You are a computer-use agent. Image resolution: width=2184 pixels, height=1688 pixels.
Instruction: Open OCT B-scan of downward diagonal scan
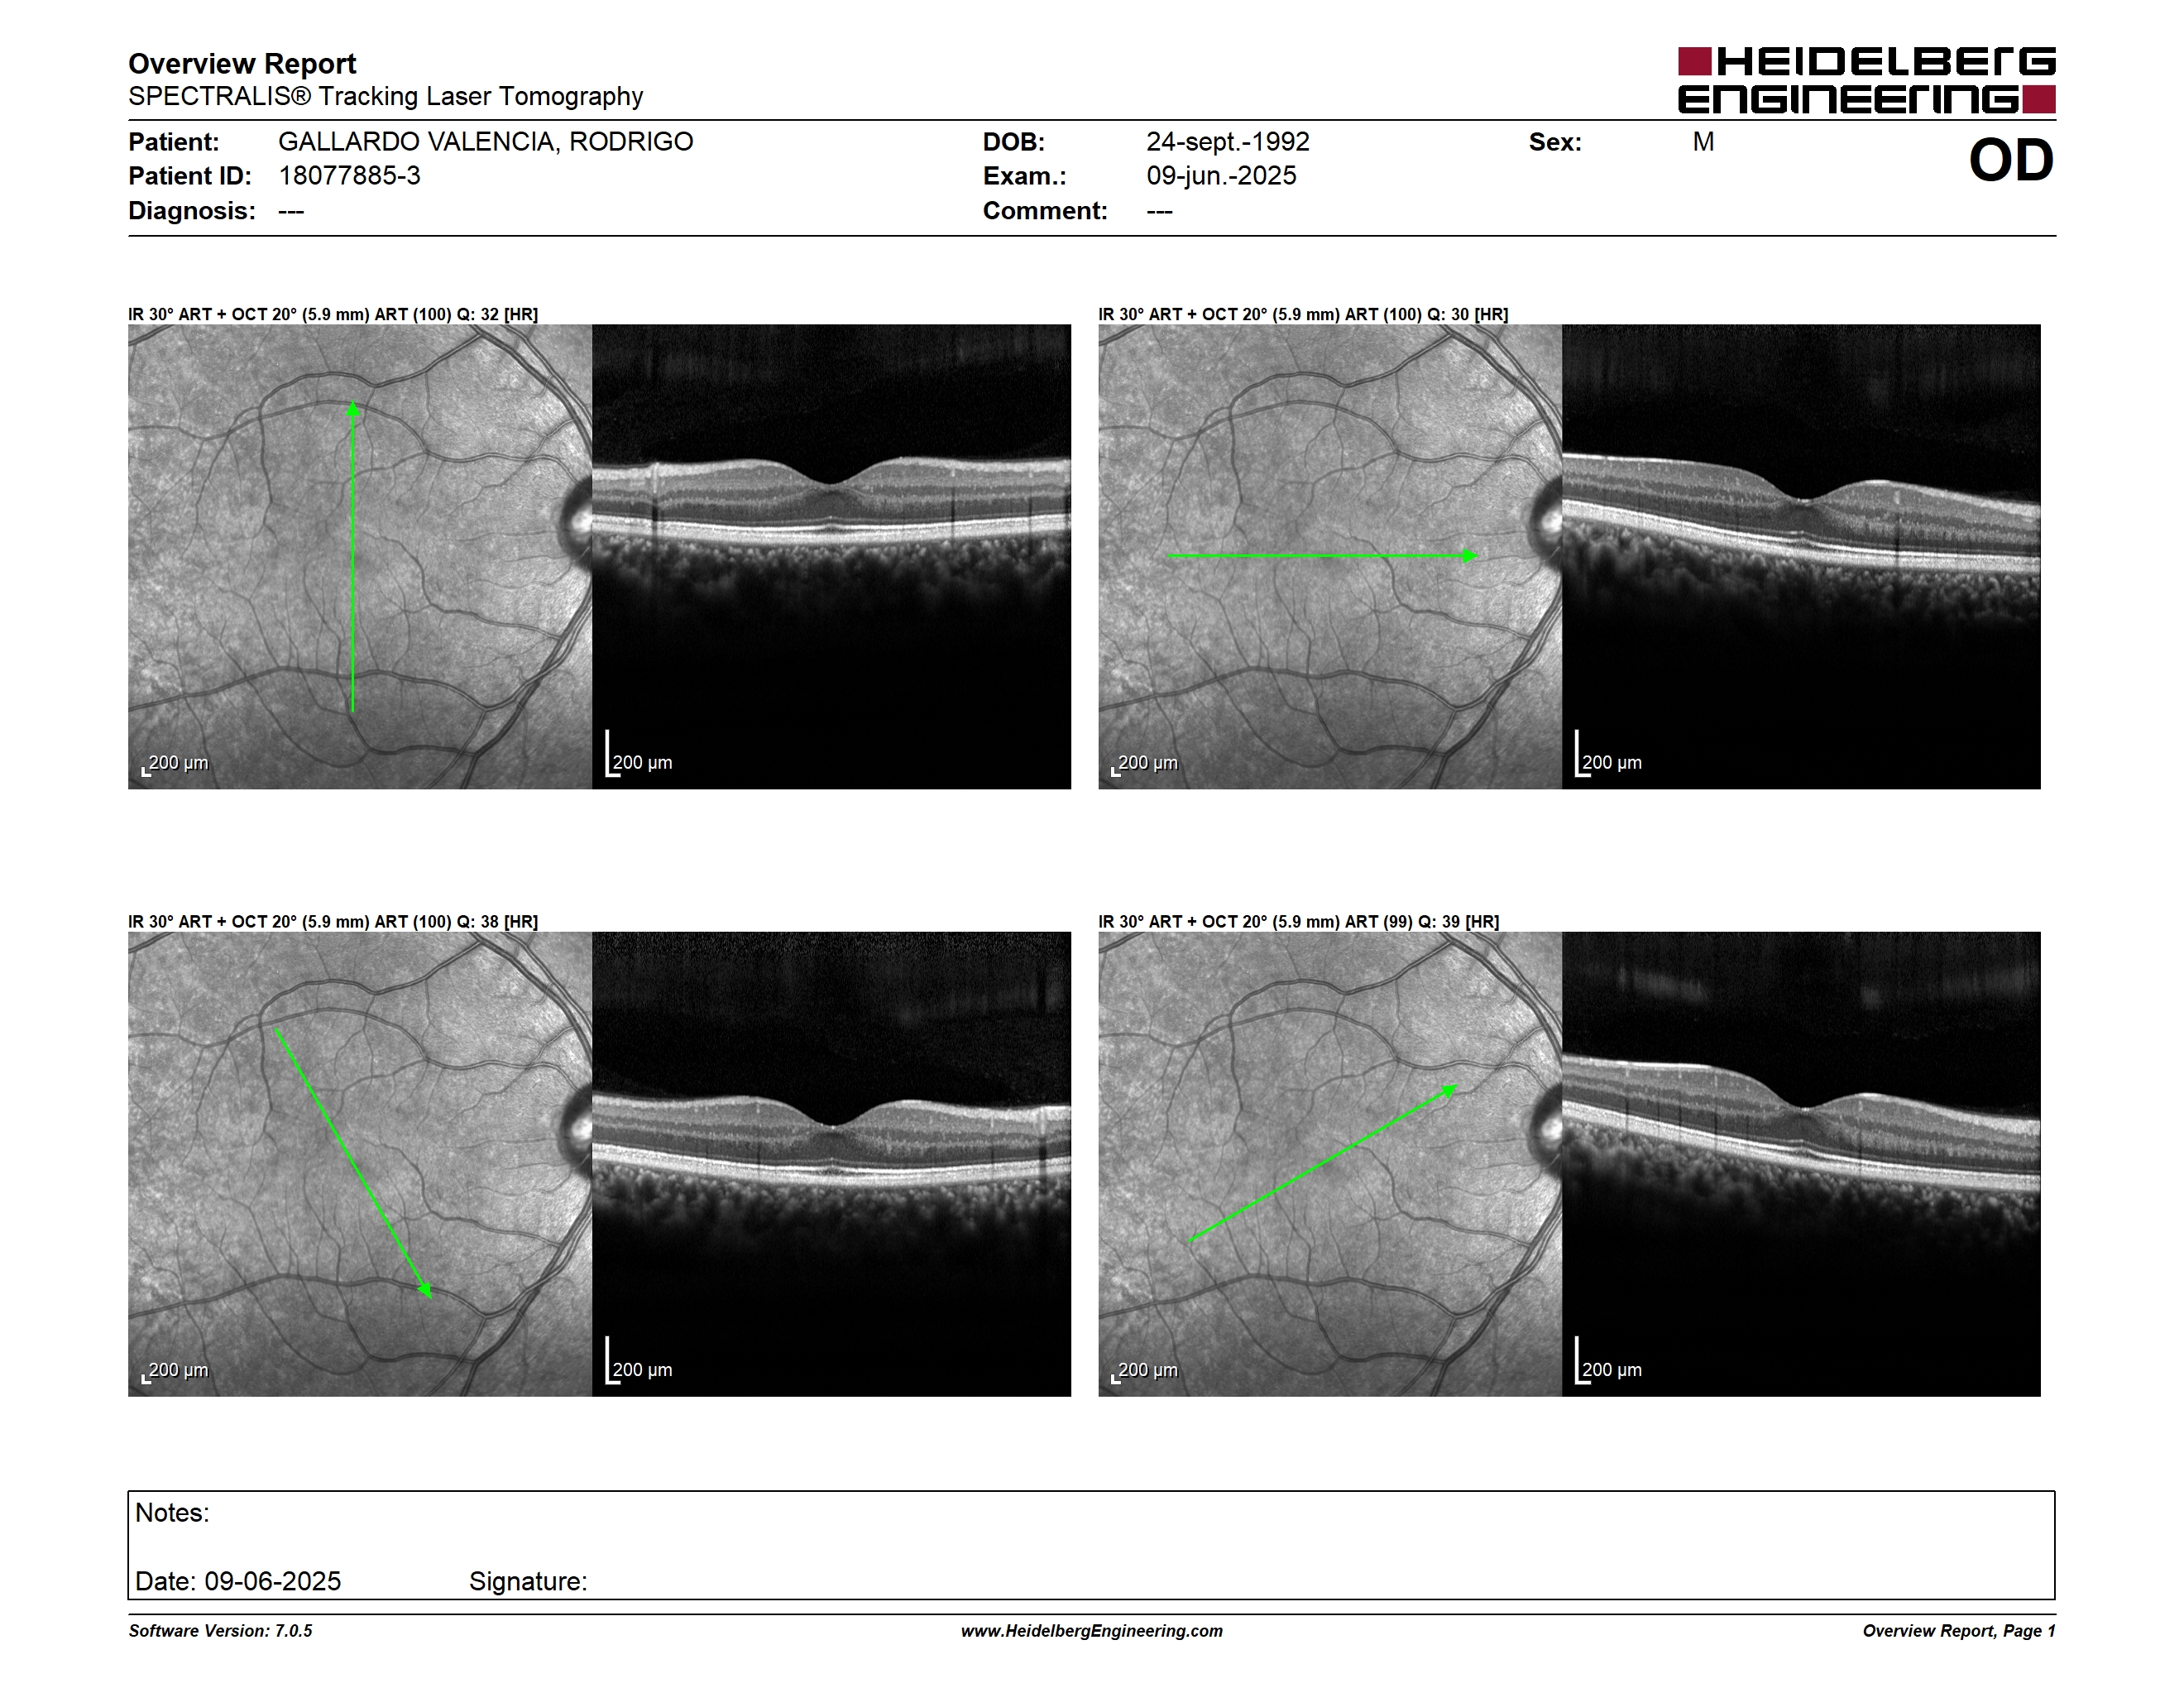click(x=831, y=1164)
